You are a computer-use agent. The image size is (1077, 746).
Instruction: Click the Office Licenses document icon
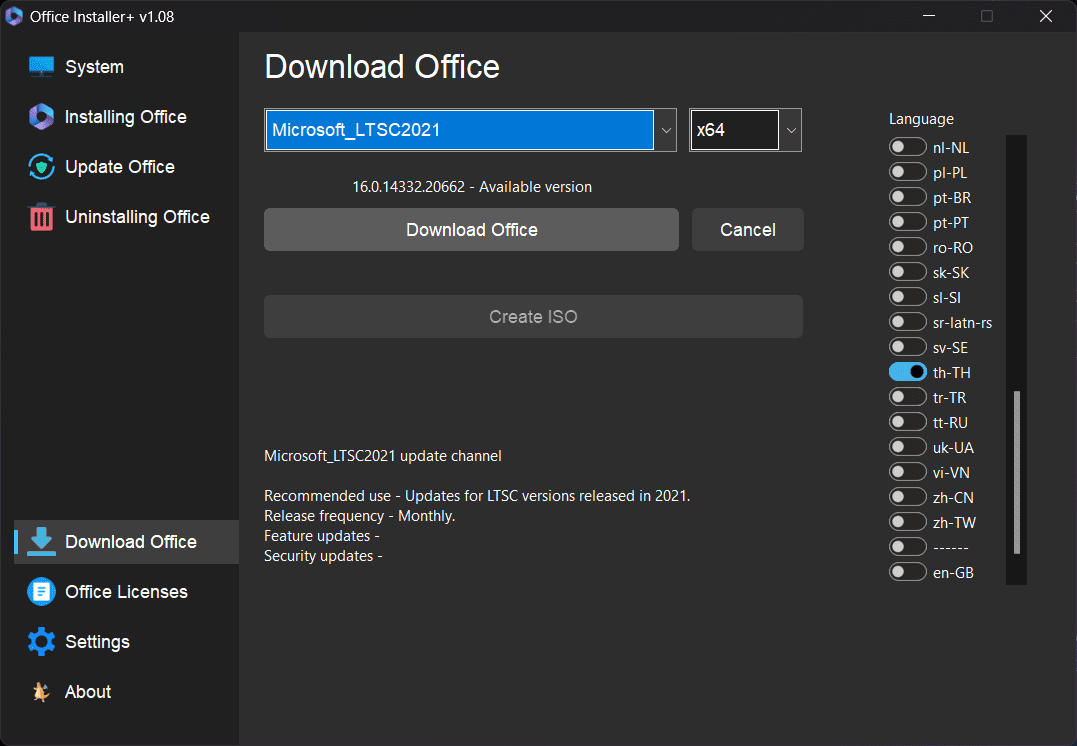point(41,591)
